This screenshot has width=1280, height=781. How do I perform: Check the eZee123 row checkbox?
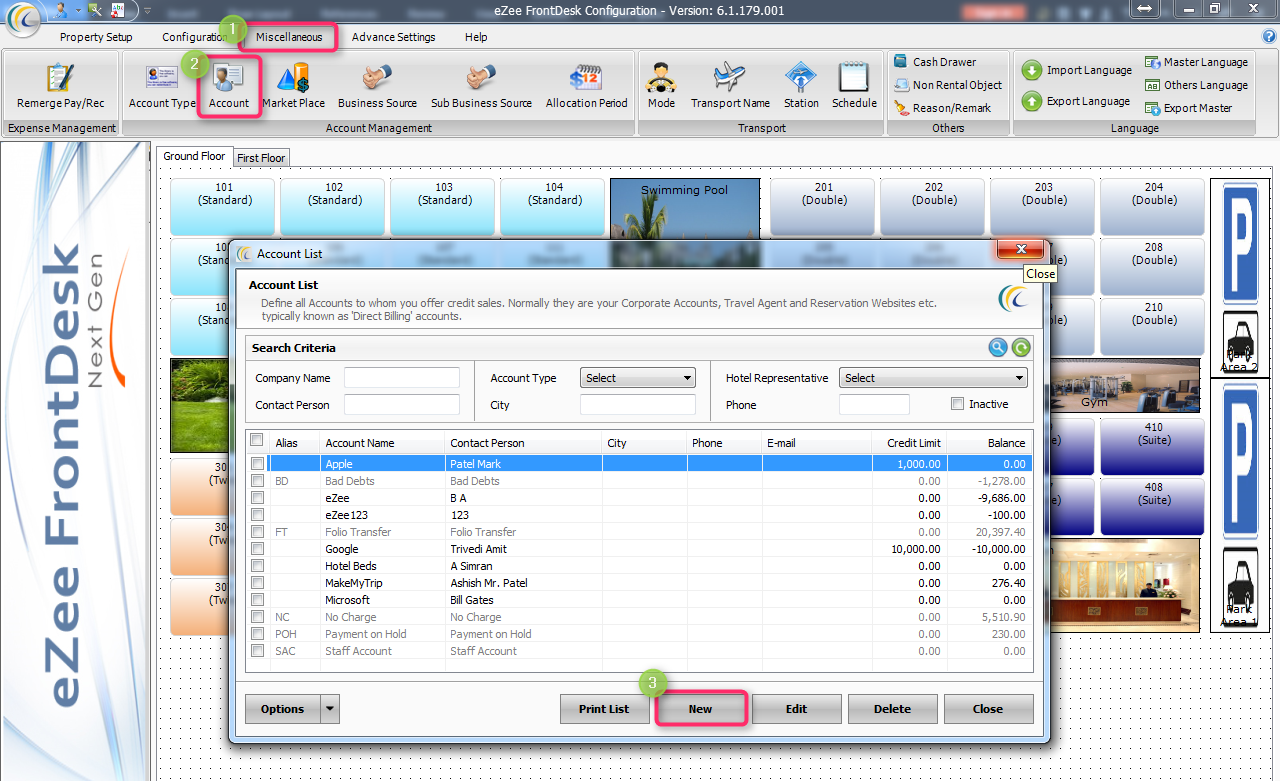[257, 515]
